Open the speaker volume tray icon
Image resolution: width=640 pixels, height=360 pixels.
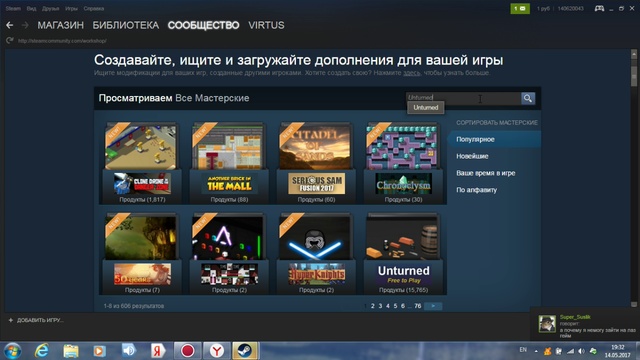(581, 351)
